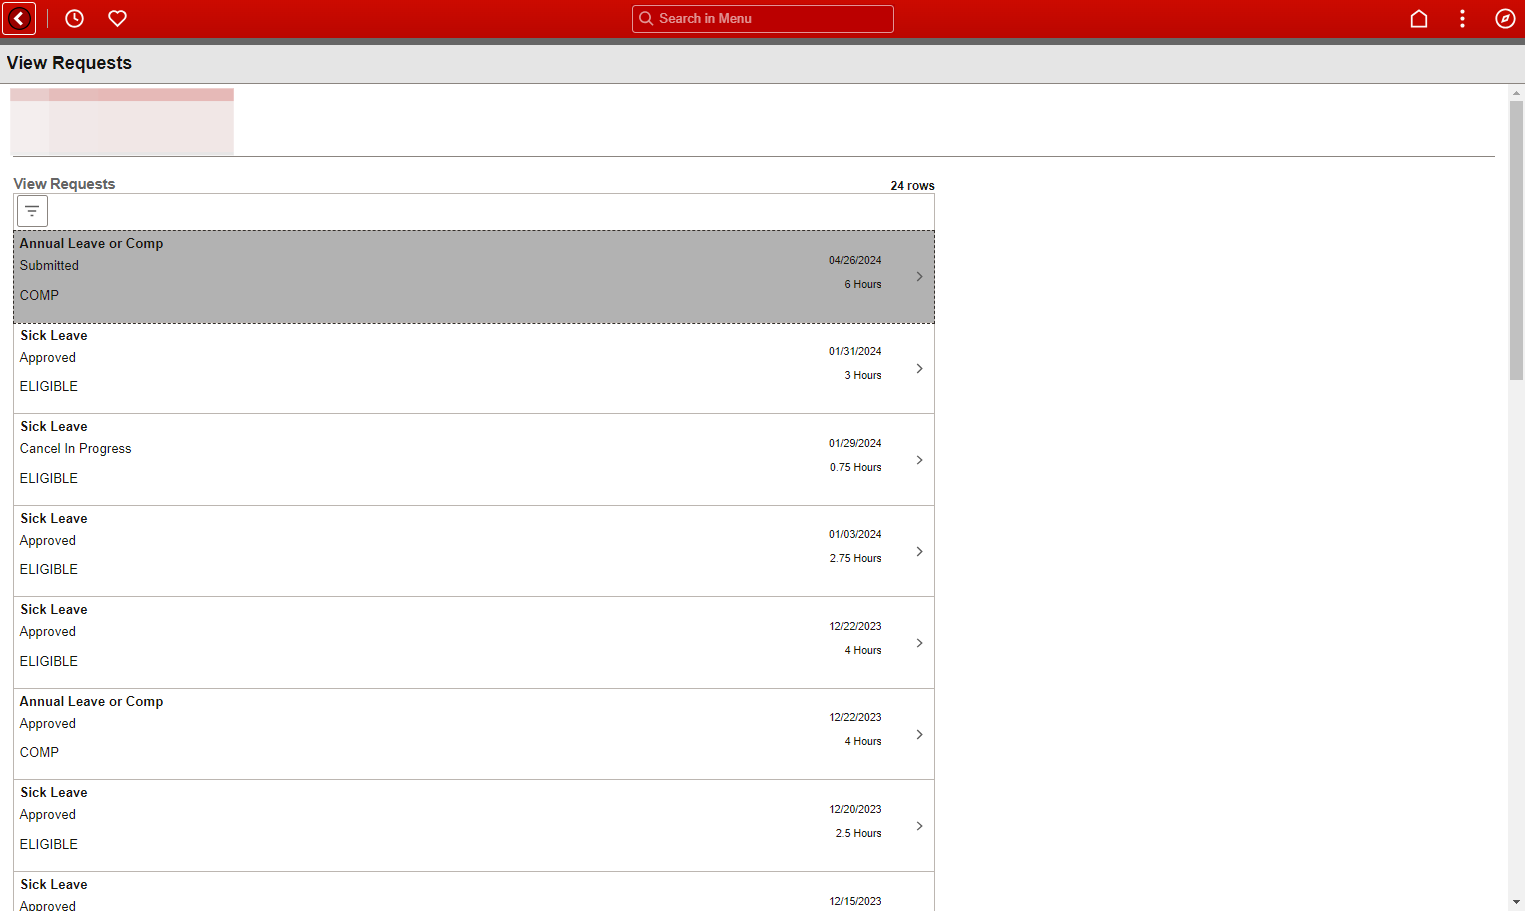Click 'Cancel In Progress' status text
This screenshot has height=911, width=1525.
click(75, 449)
